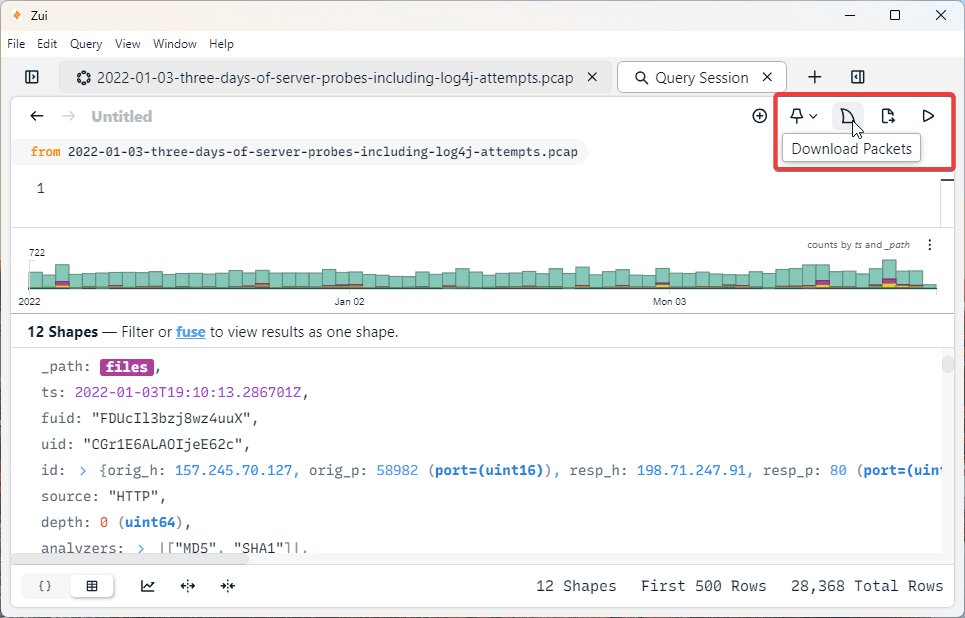
Task: Click the horizontal results scrollbar
Action: point(130,559)
